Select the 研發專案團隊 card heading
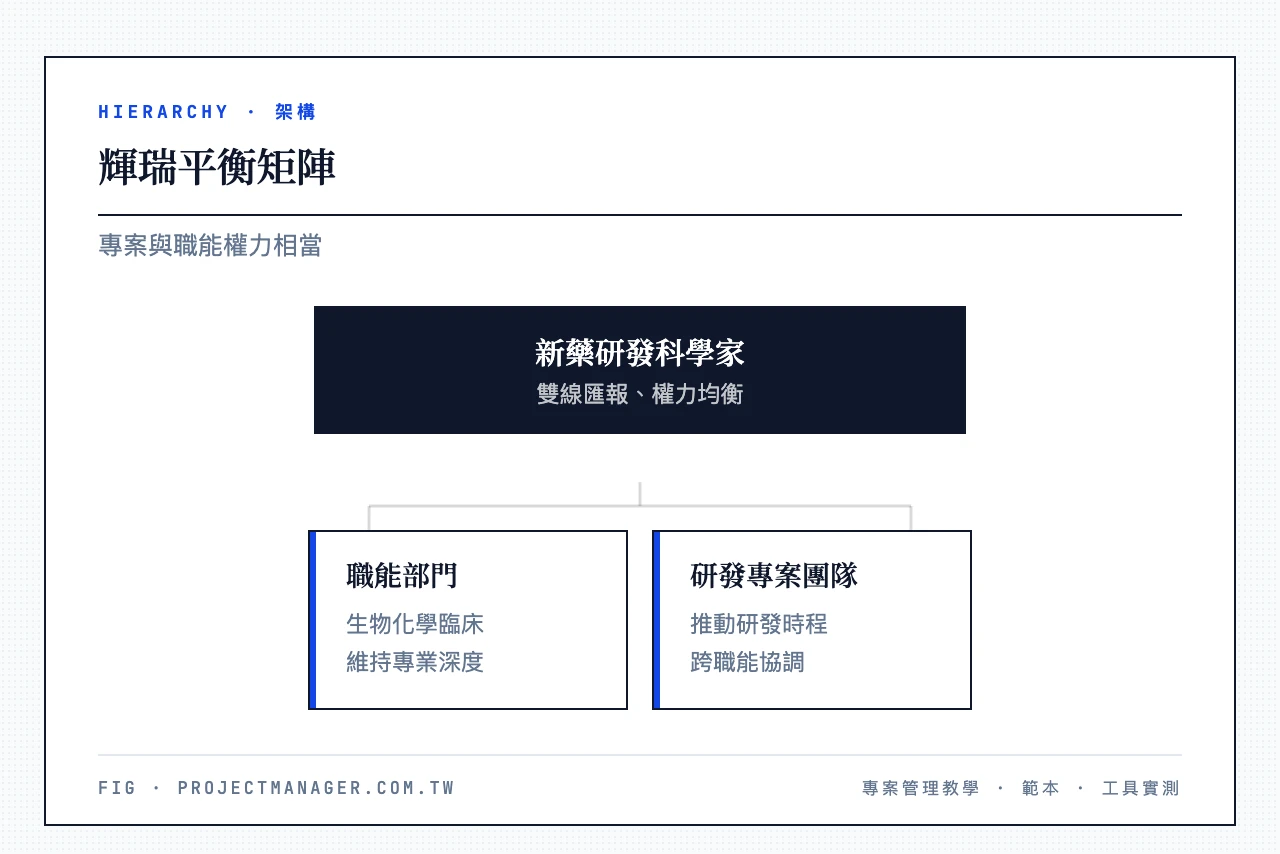The height and width of the screenshot is (854, 1280). 774,575
